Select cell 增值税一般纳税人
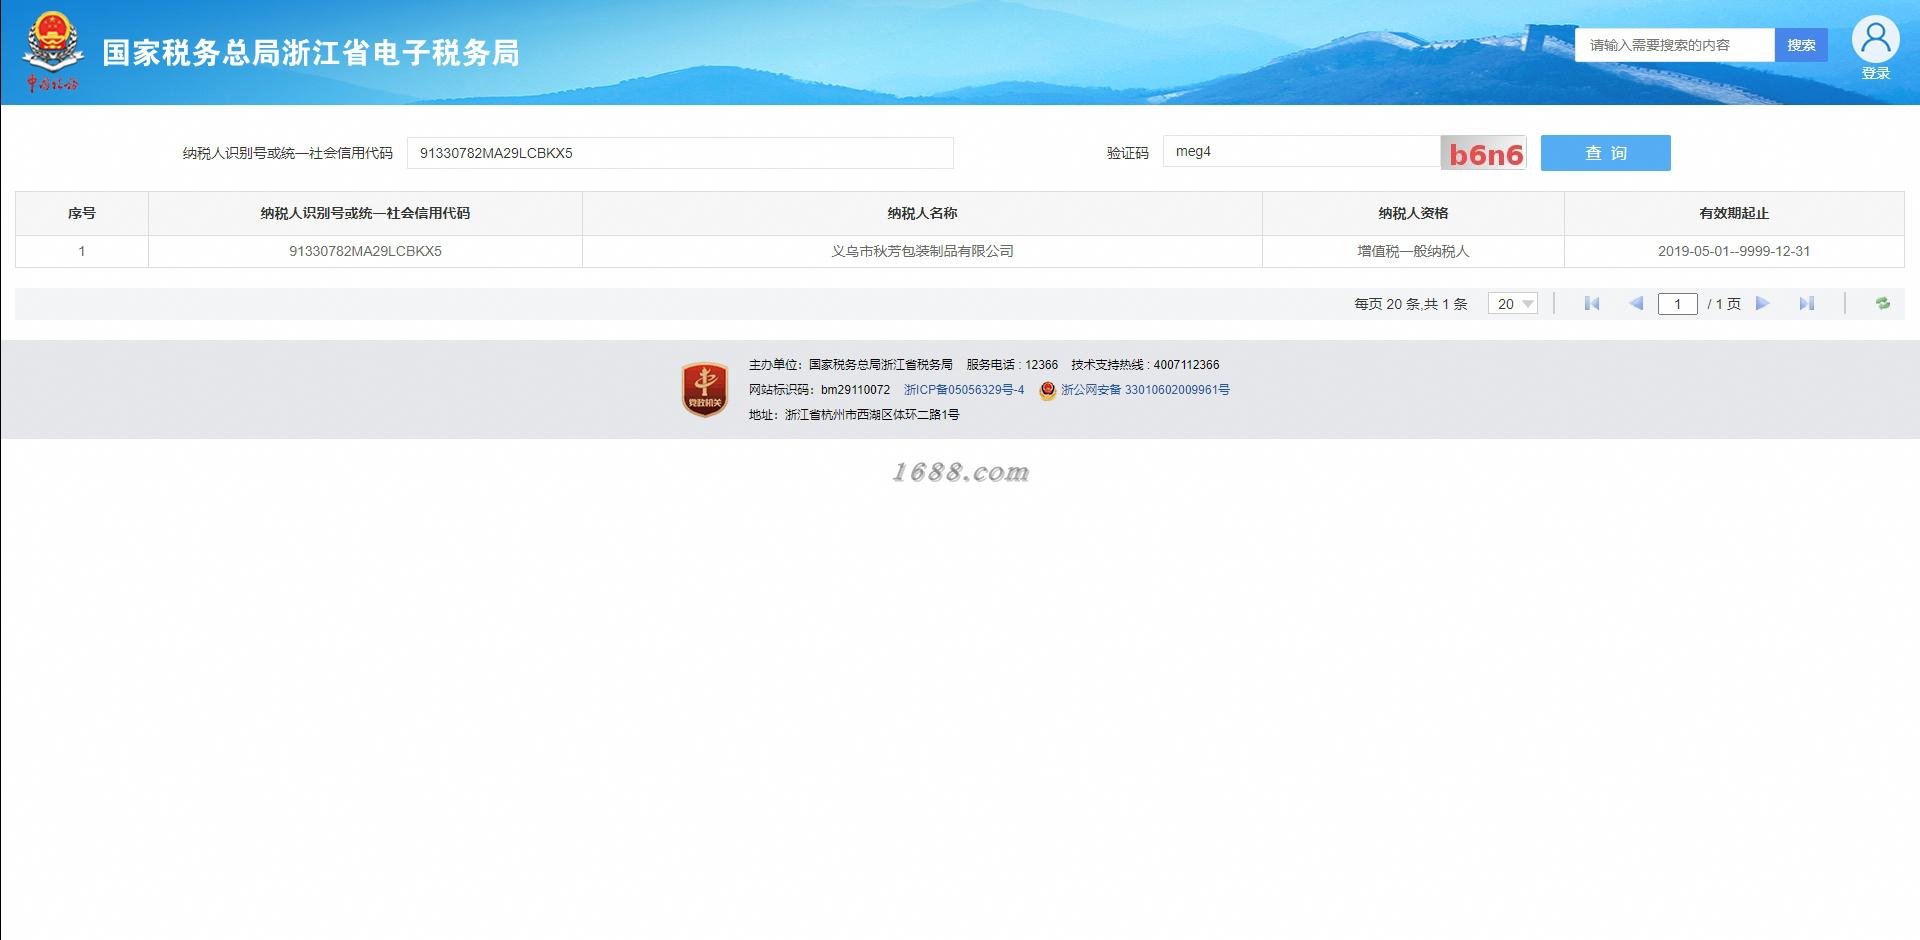Image resolution: width=1920 pixels, height=940 pixels. [x=1413, y=251]
